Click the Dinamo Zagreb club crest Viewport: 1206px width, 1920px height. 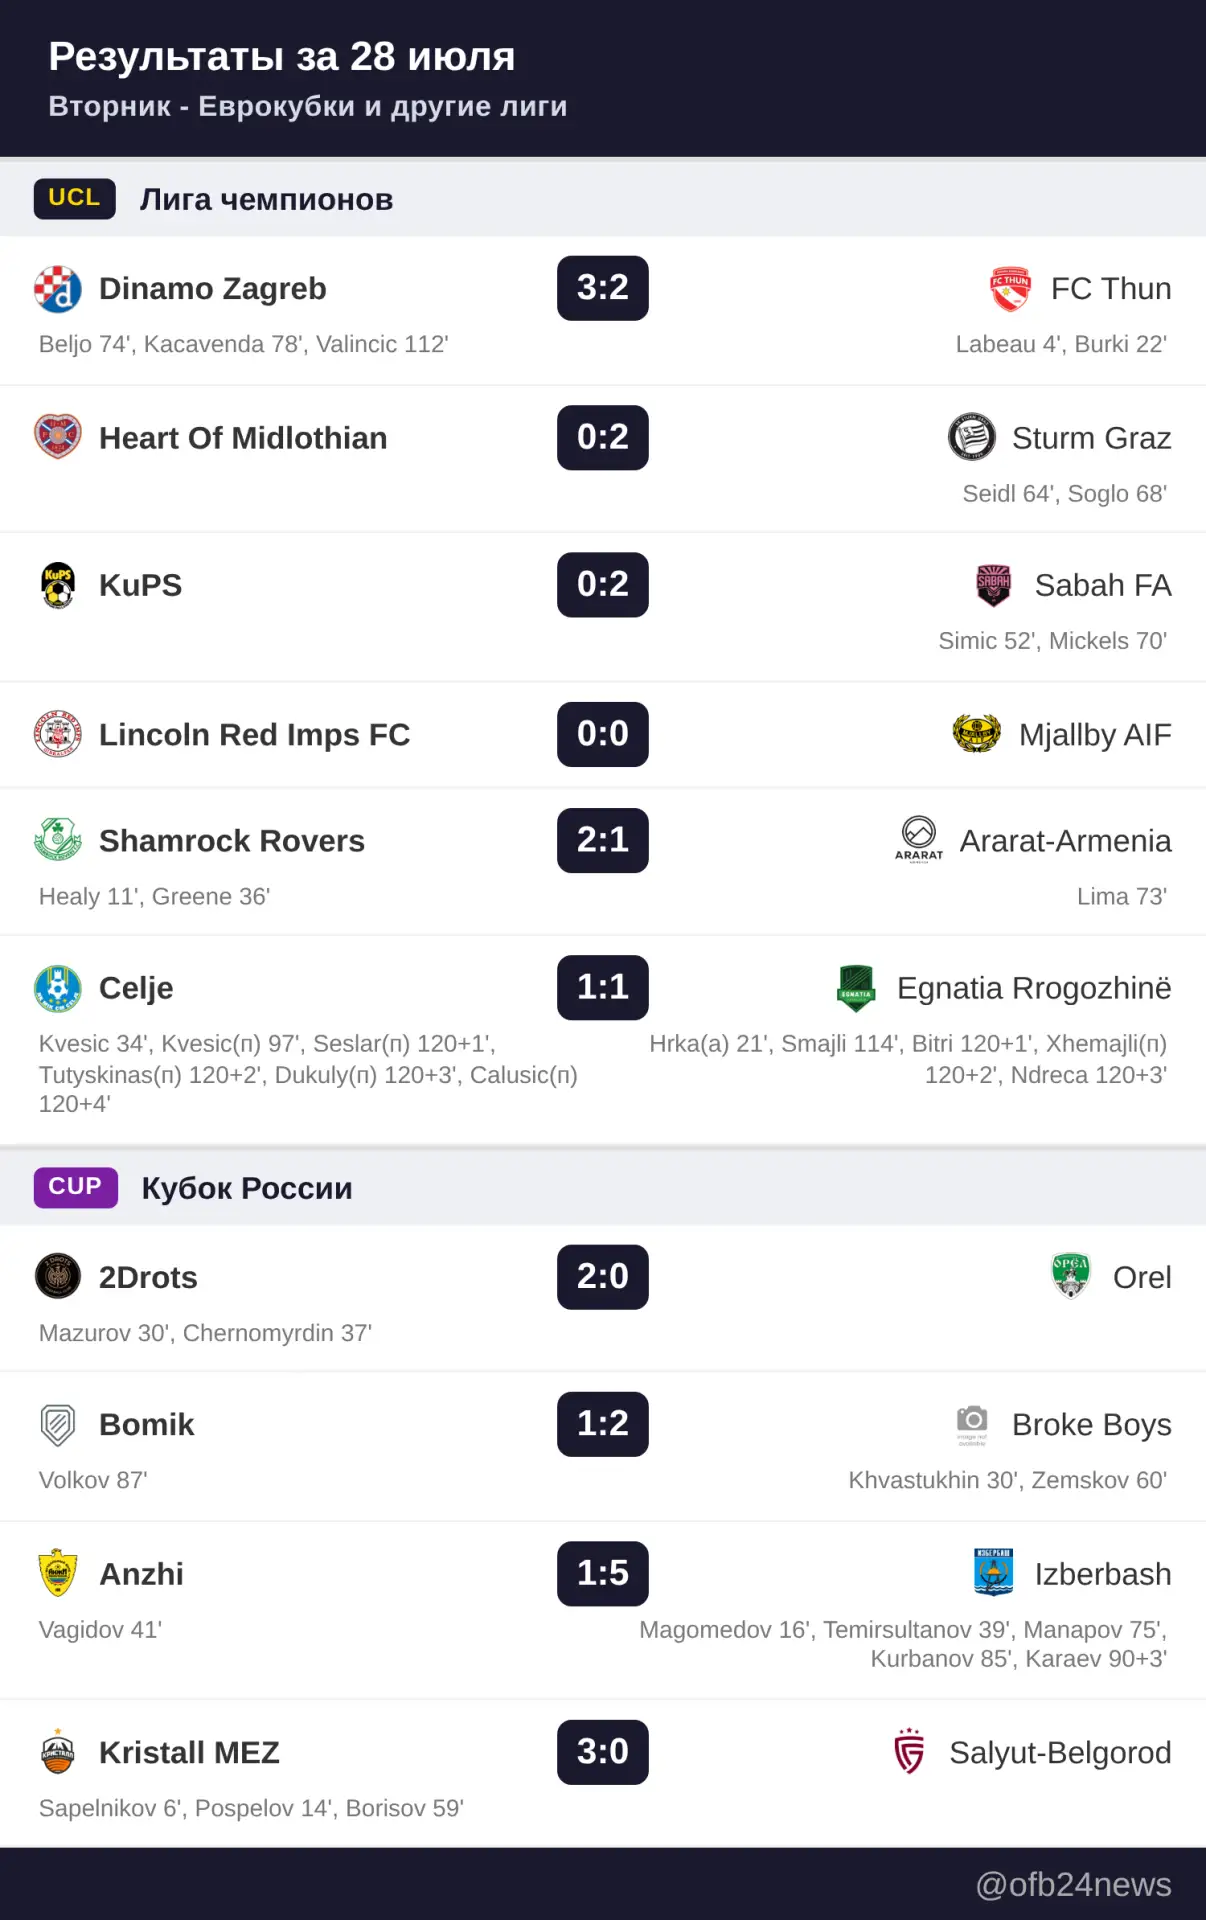click(58, 289)
